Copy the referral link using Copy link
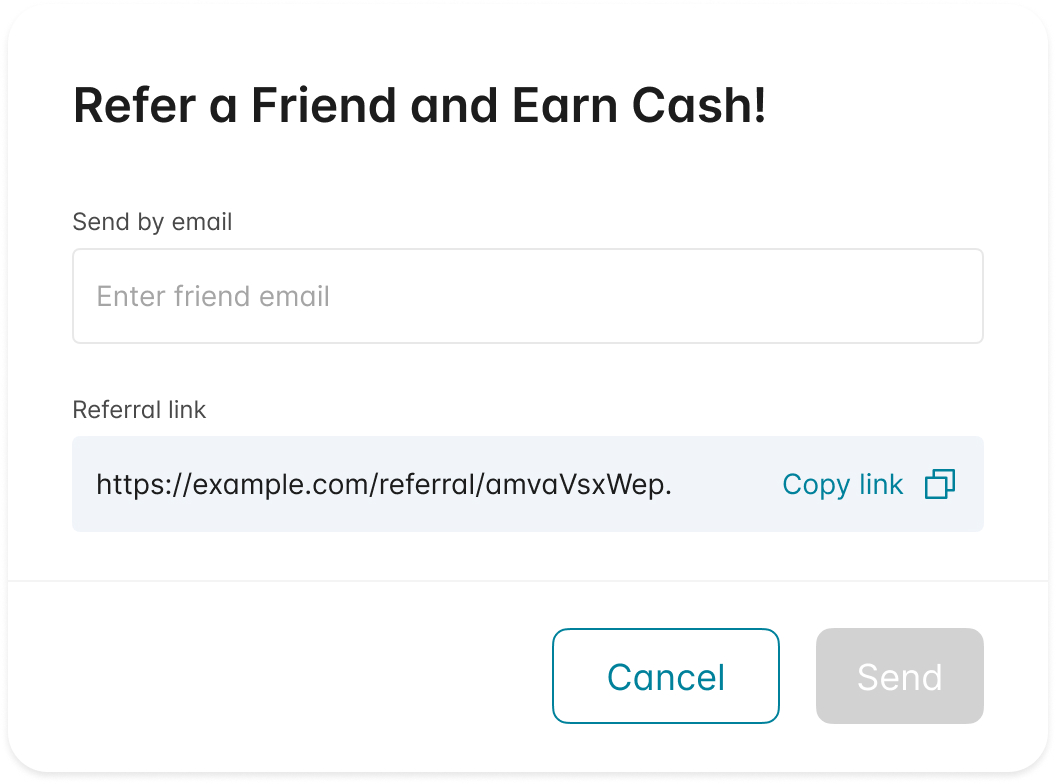1056x784 pixels. [868, 484]
